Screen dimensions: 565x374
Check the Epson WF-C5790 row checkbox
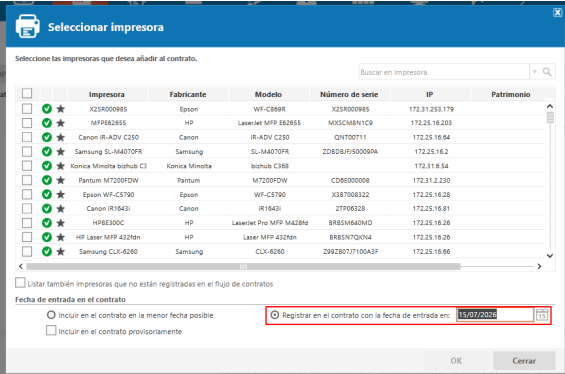(27, 194)
